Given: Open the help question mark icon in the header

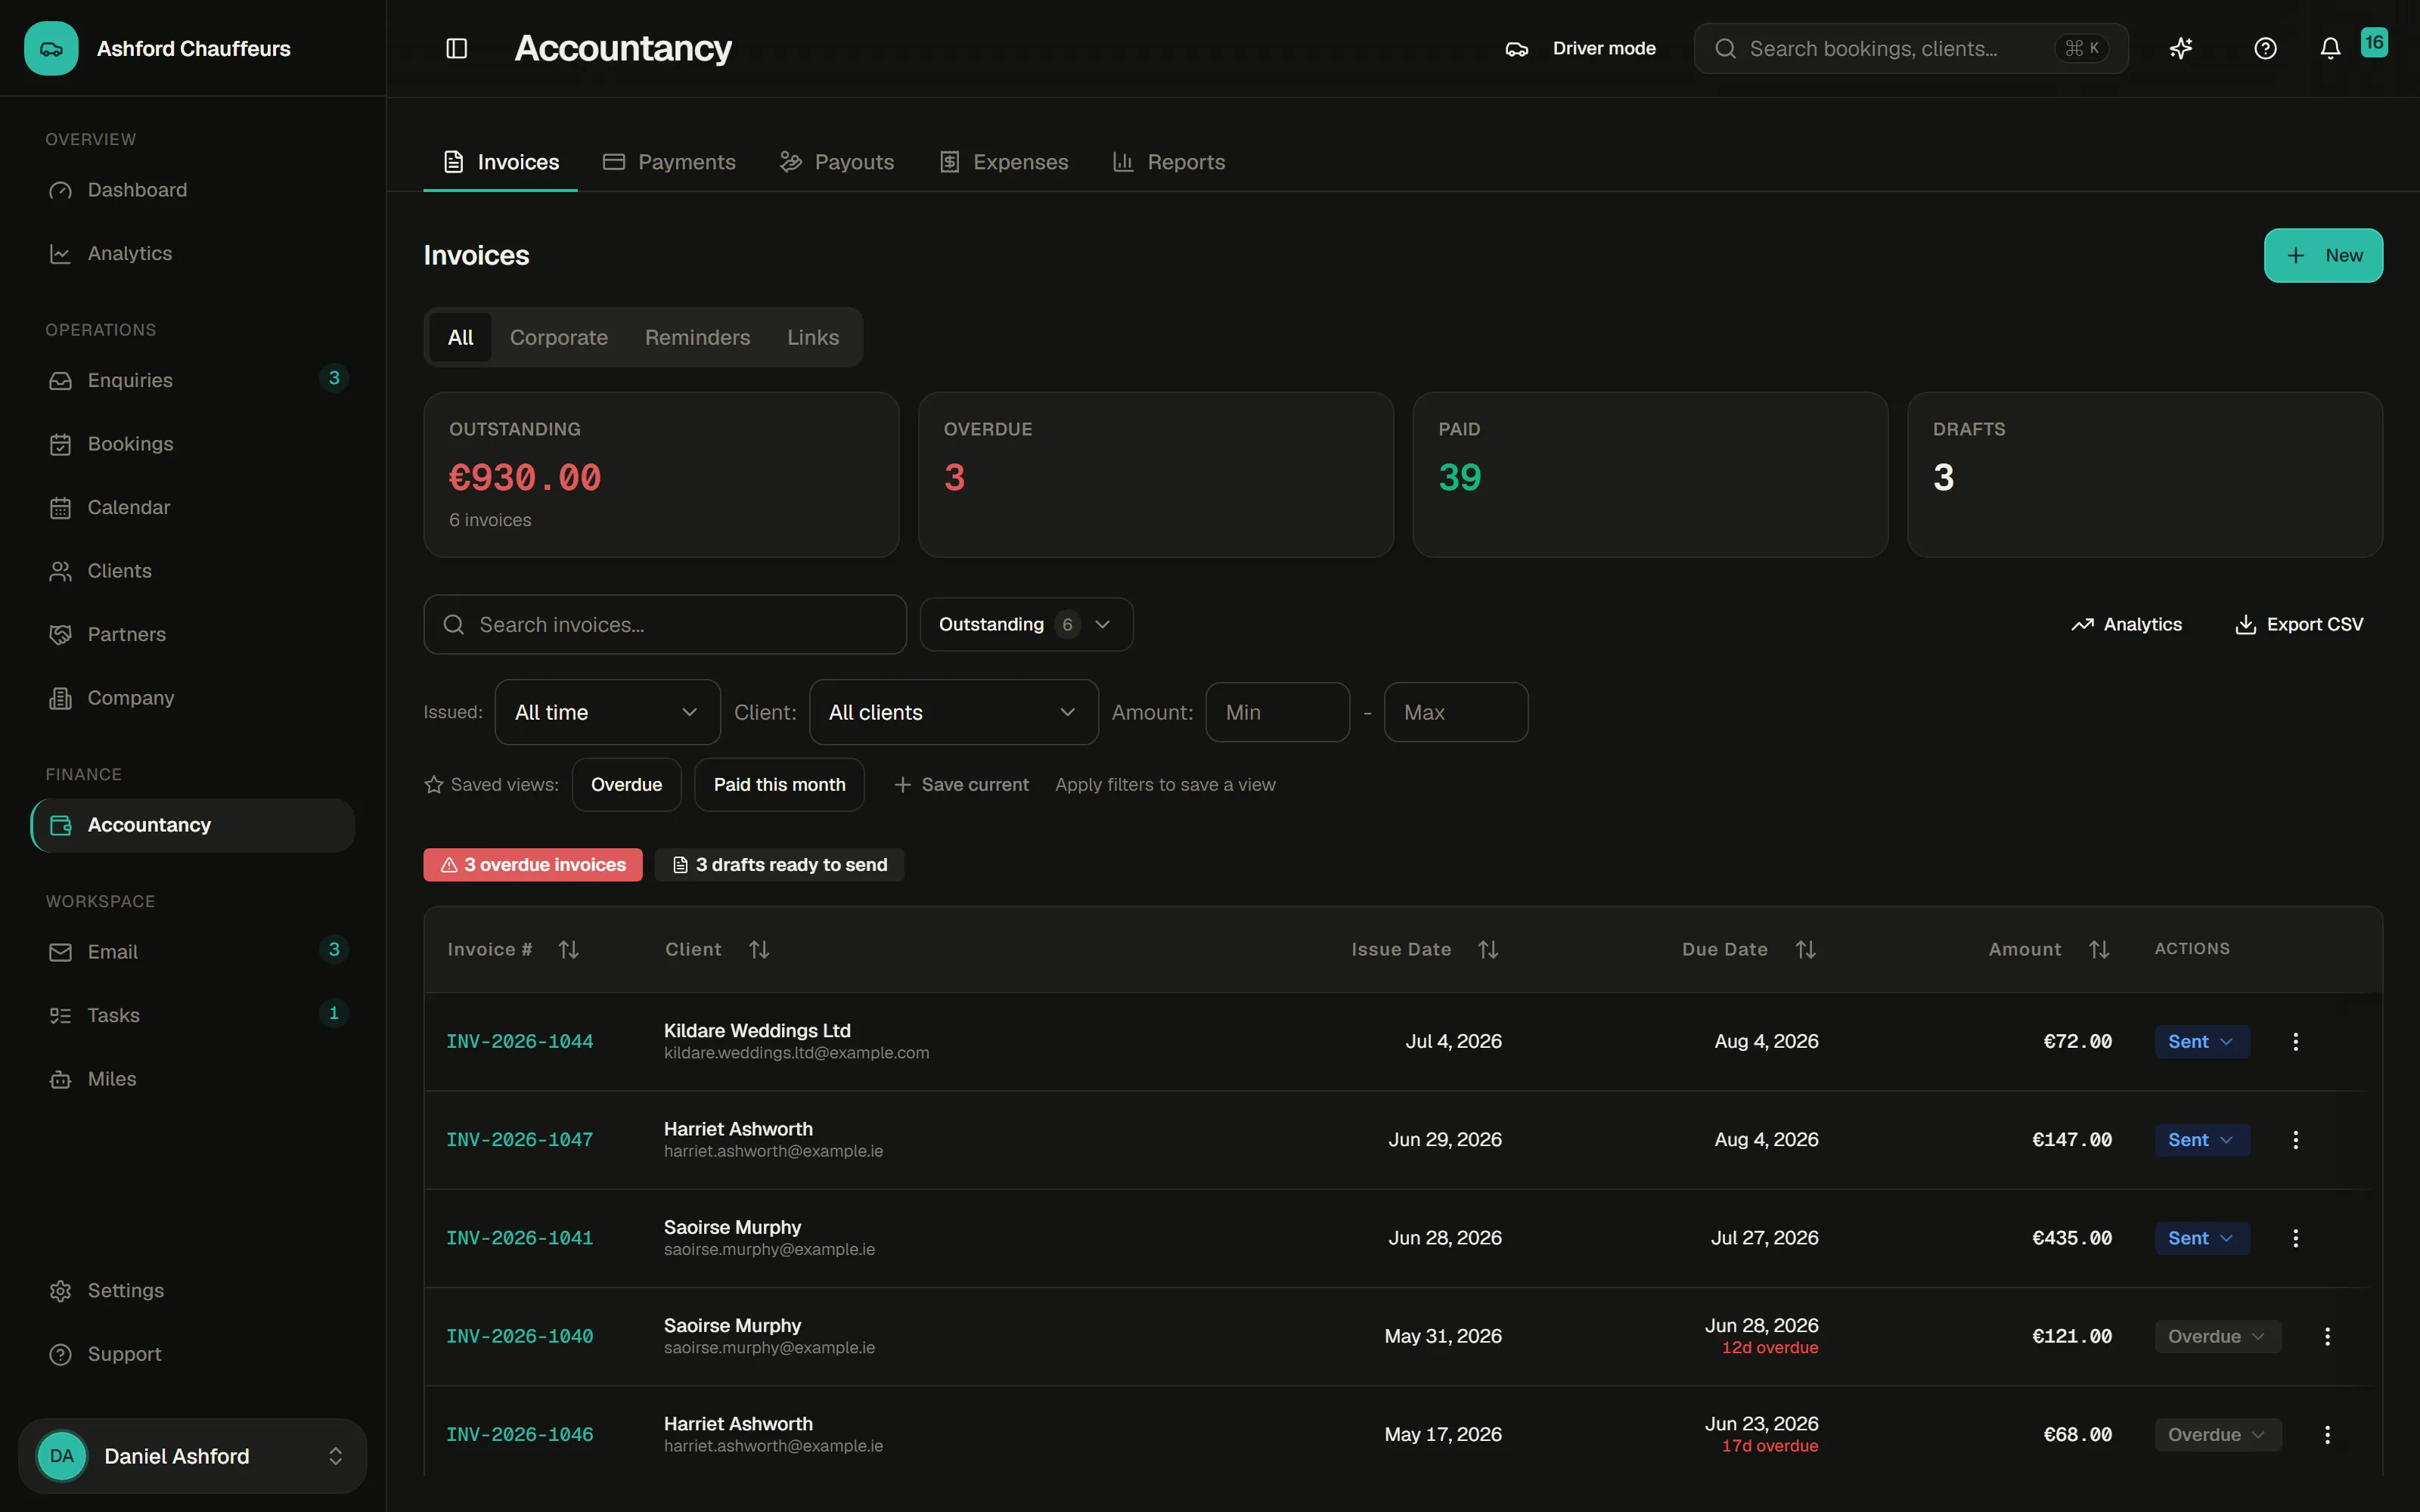Looking at the screenshot, I should click(2265, 48).
